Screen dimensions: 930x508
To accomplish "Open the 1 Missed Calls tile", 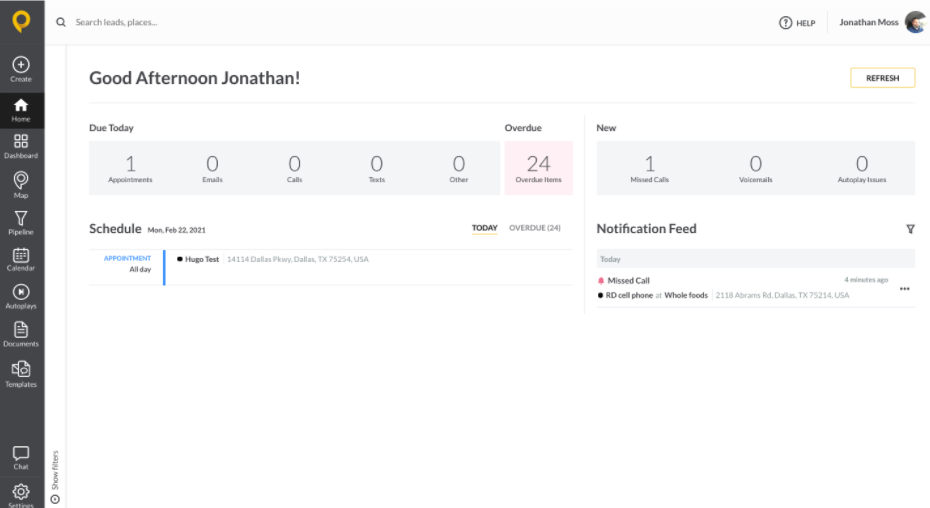I will click(x=649, y=168).
